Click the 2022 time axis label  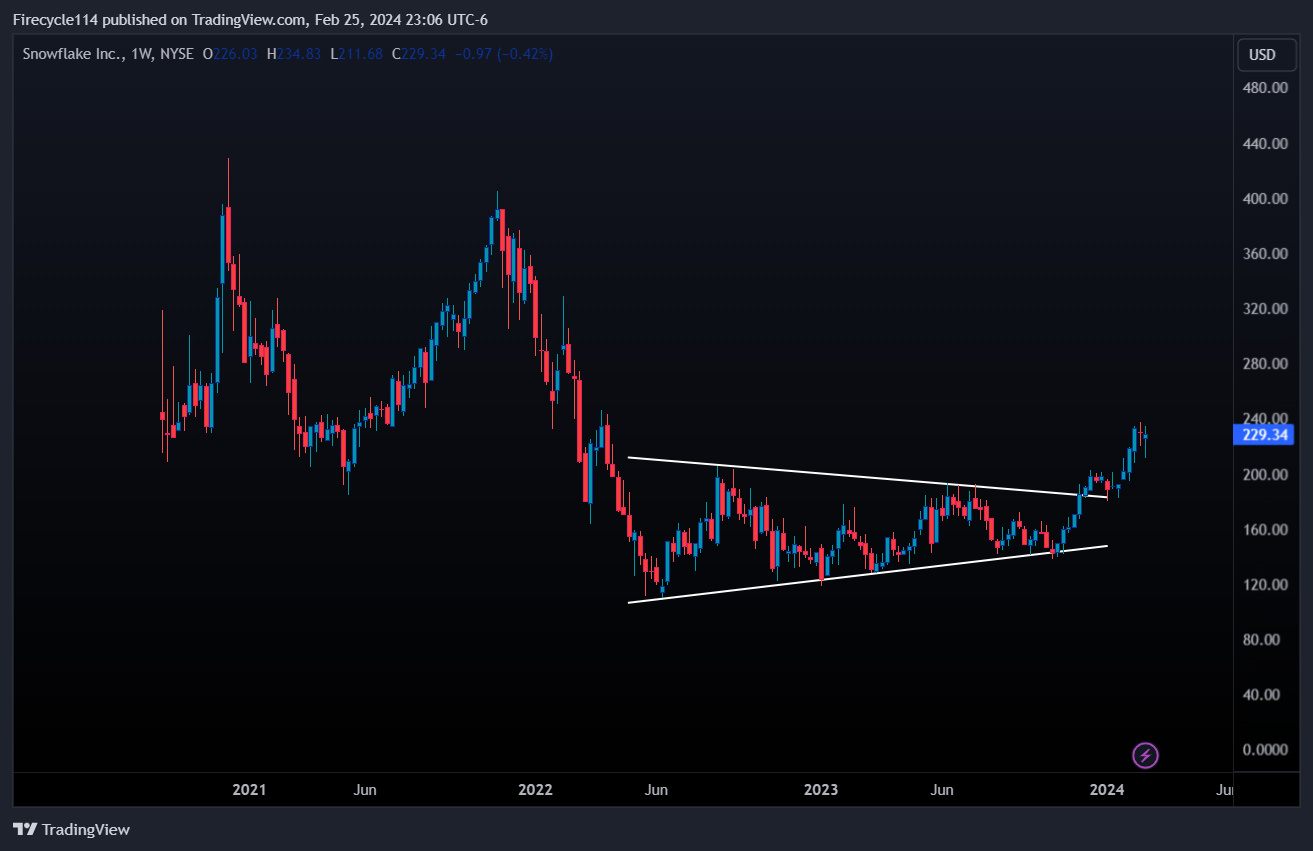click(535, 790)
